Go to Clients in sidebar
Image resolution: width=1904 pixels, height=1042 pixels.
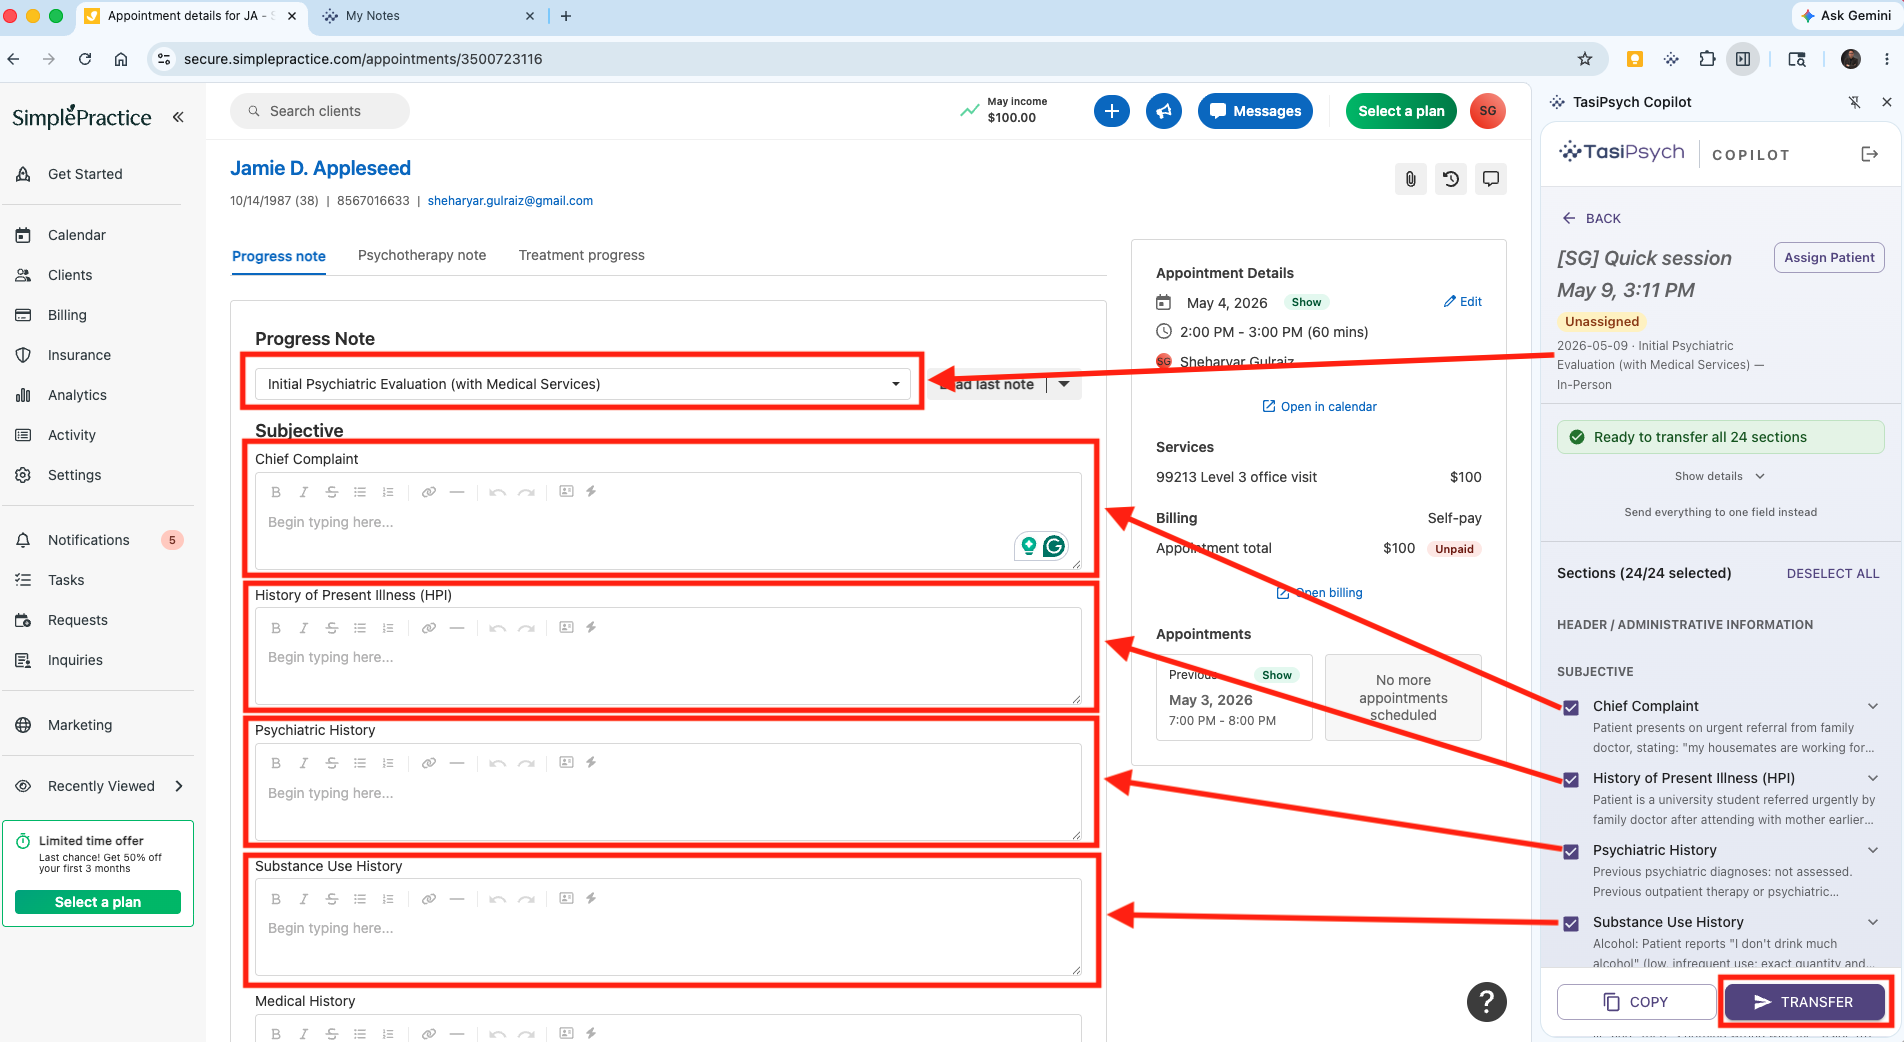click(x=70, y=275)
